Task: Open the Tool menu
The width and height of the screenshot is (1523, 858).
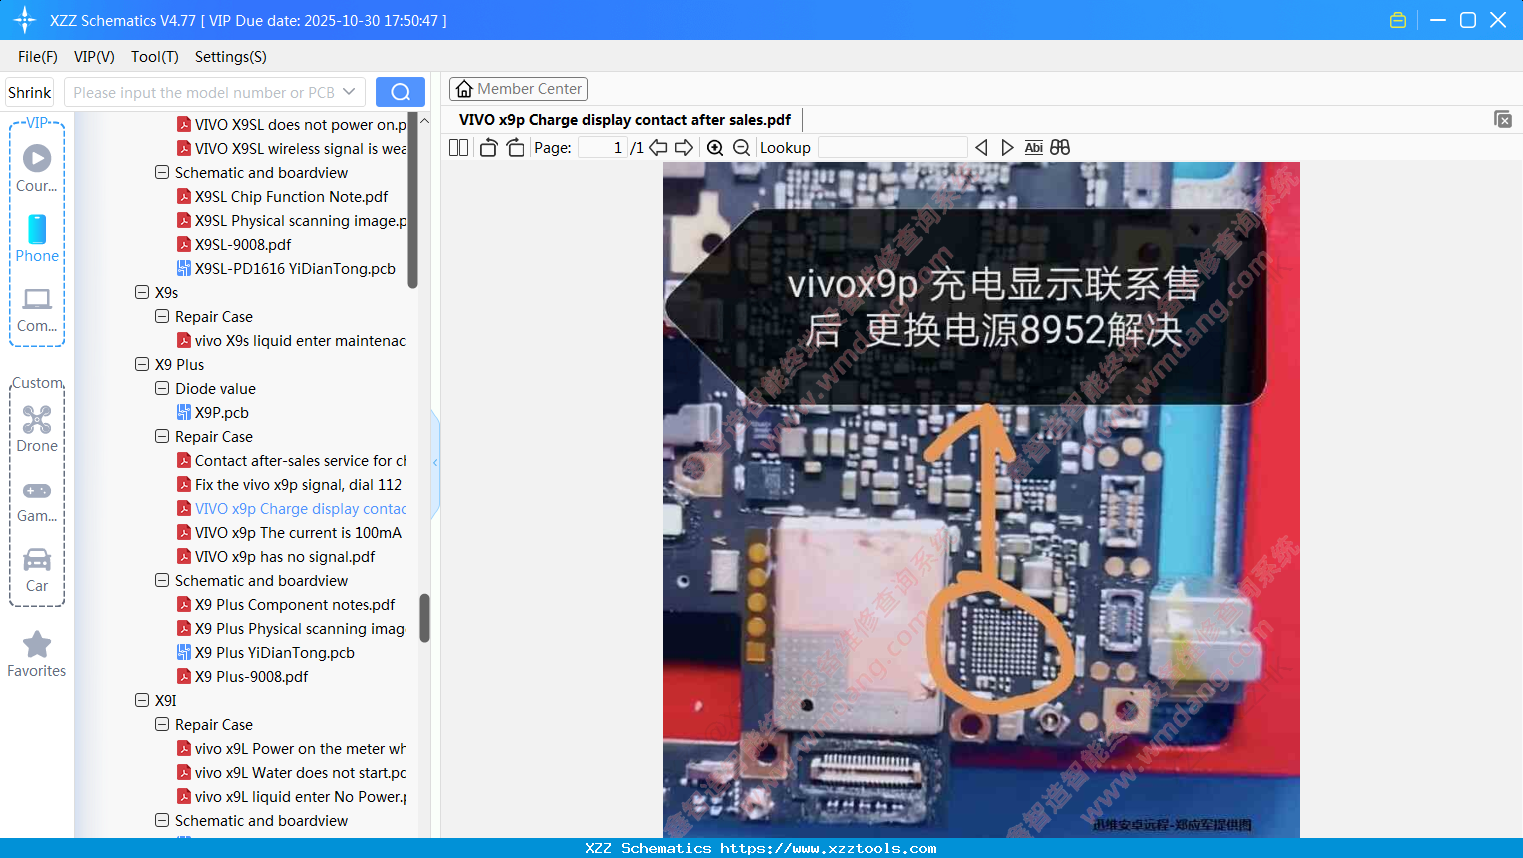Action: tap(154, 57)
